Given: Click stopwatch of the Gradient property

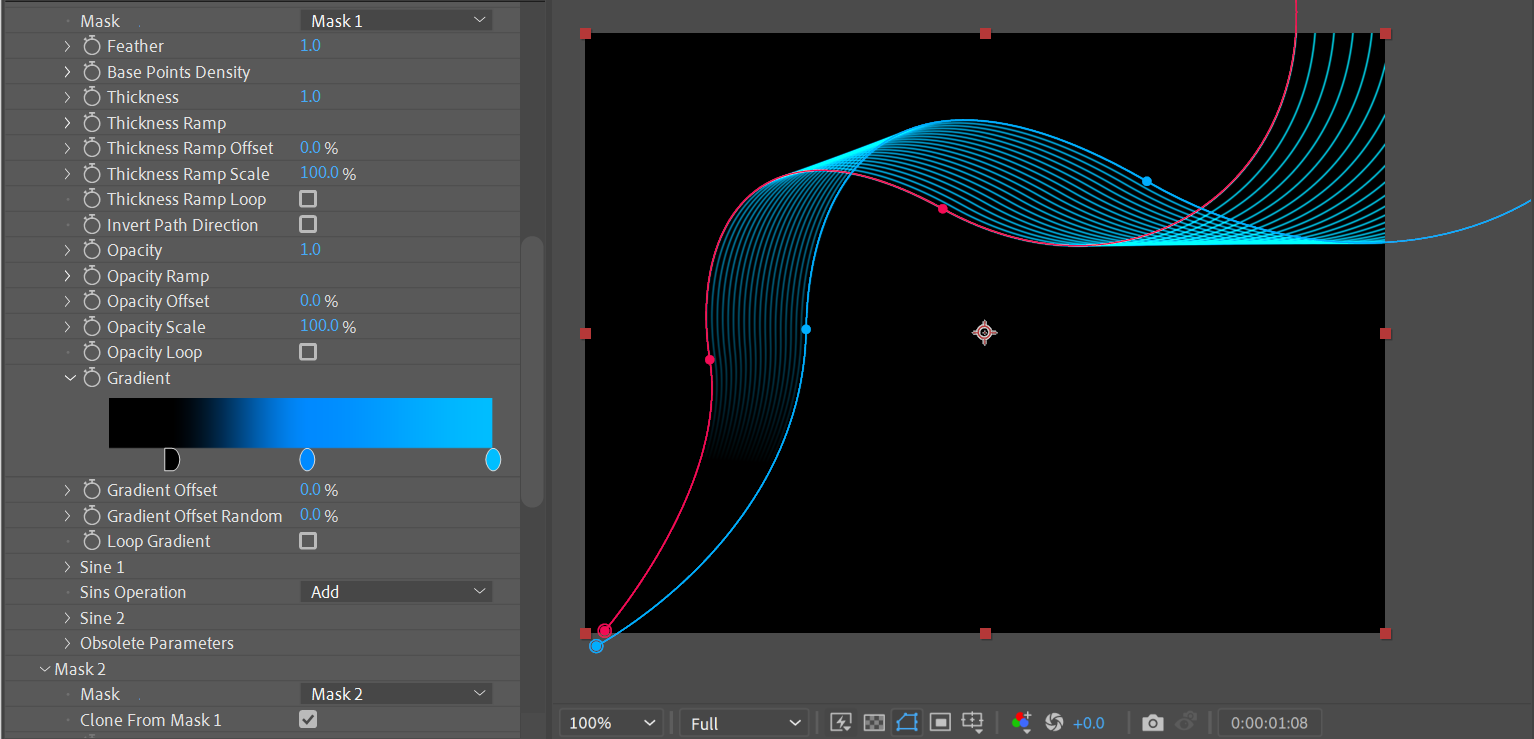Looking at the screenshot, I should [92, 378].
